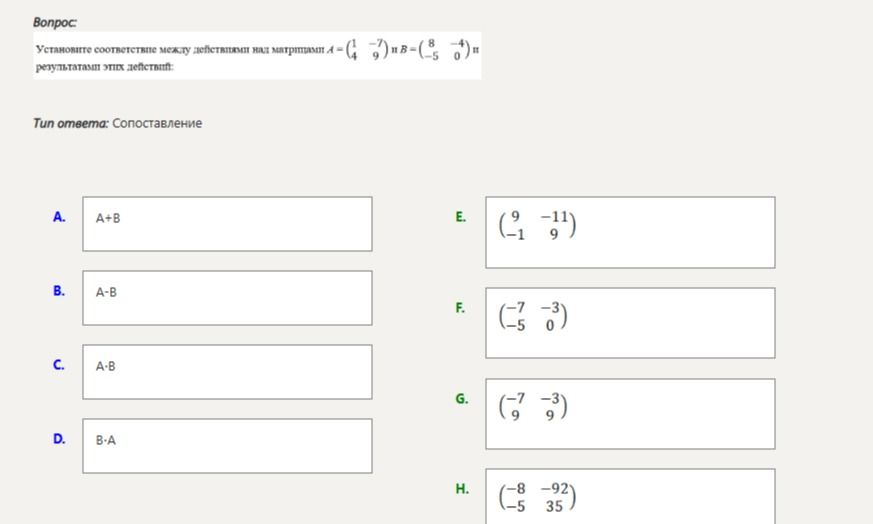The image size is (873, 524).
Task: Pick matrix answer with -8, -92, -5, 35
Action: pos(630,496)
